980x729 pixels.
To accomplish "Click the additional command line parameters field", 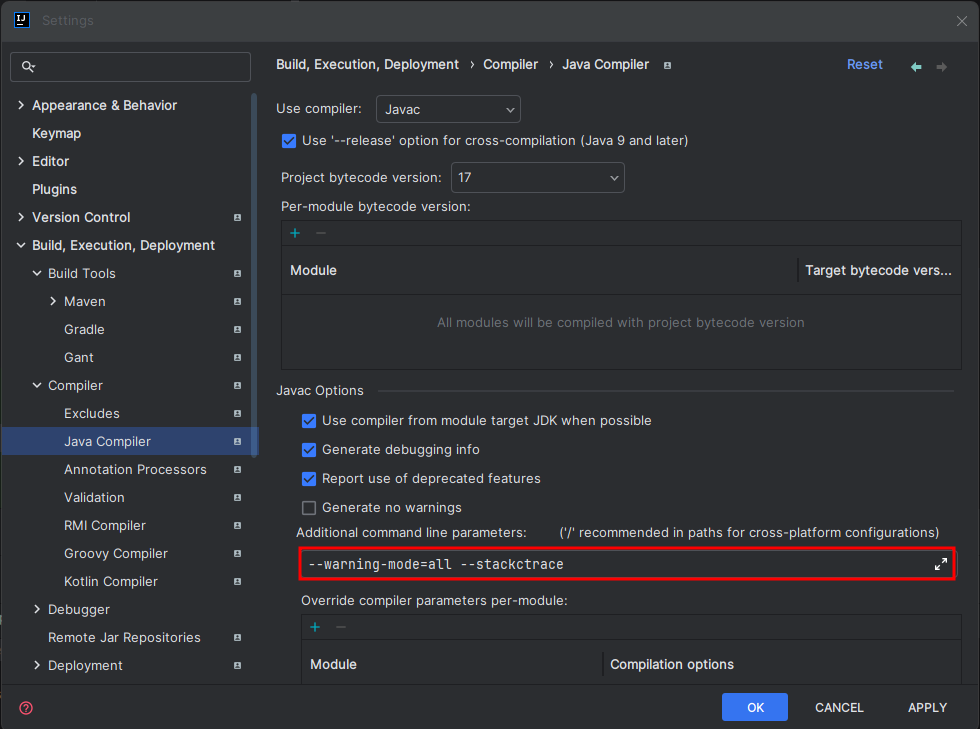I will click(627, 564).
